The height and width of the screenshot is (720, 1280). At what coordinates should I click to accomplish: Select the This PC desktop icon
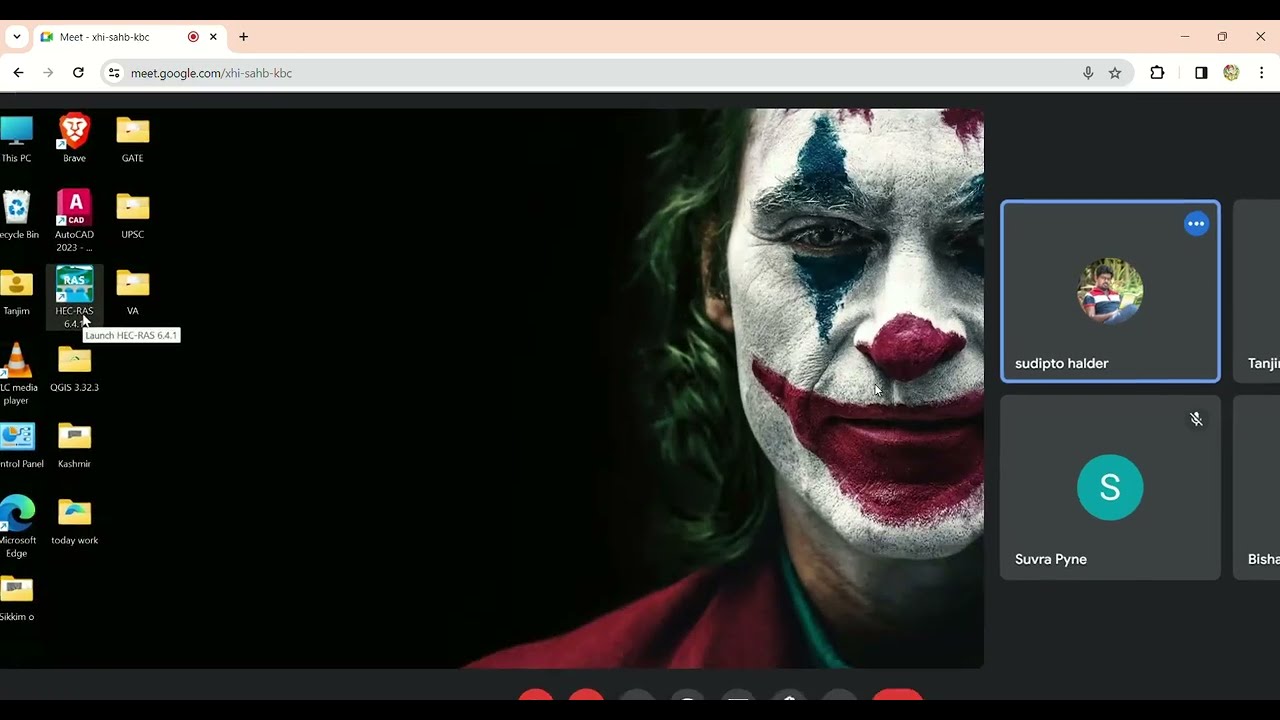click(16, 139)
